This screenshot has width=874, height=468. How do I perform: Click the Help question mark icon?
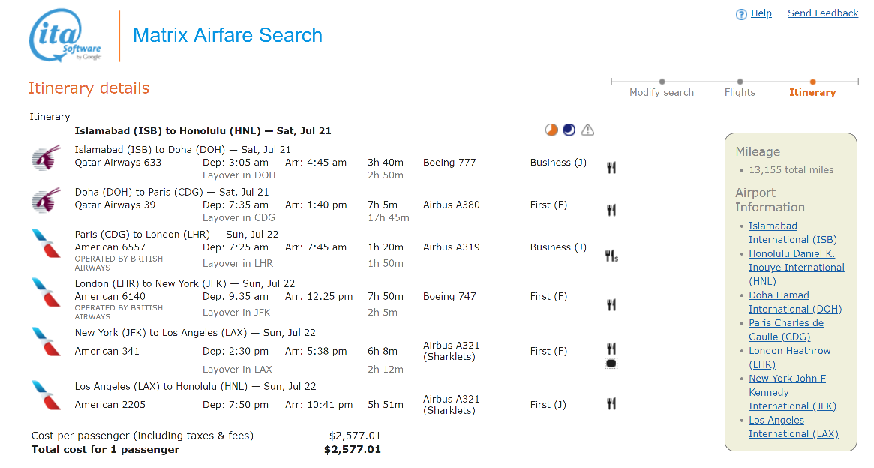[741, 13]
